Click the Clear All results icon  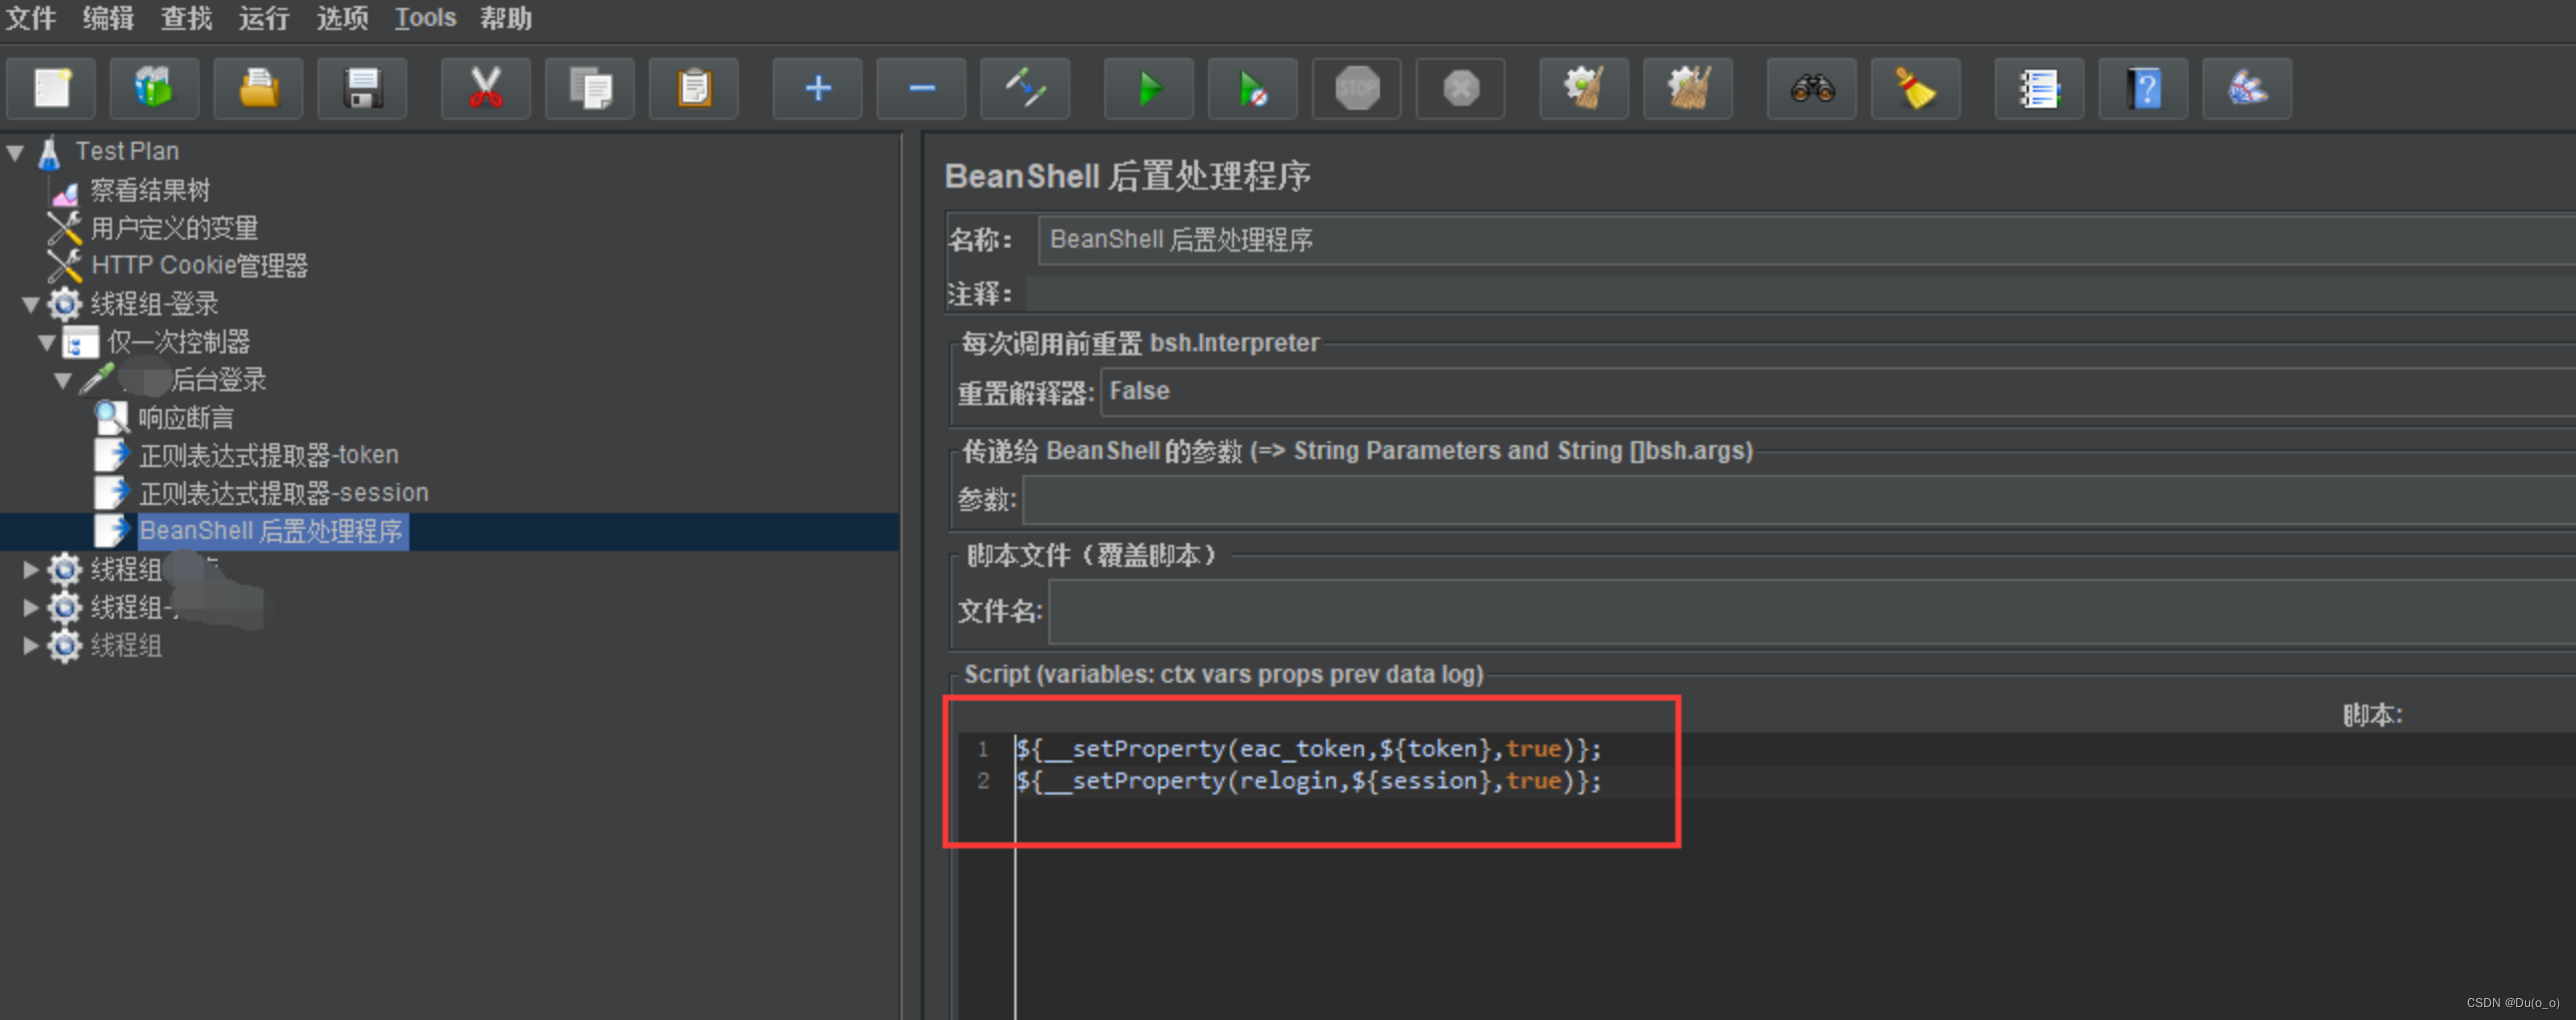[1689, 89]
